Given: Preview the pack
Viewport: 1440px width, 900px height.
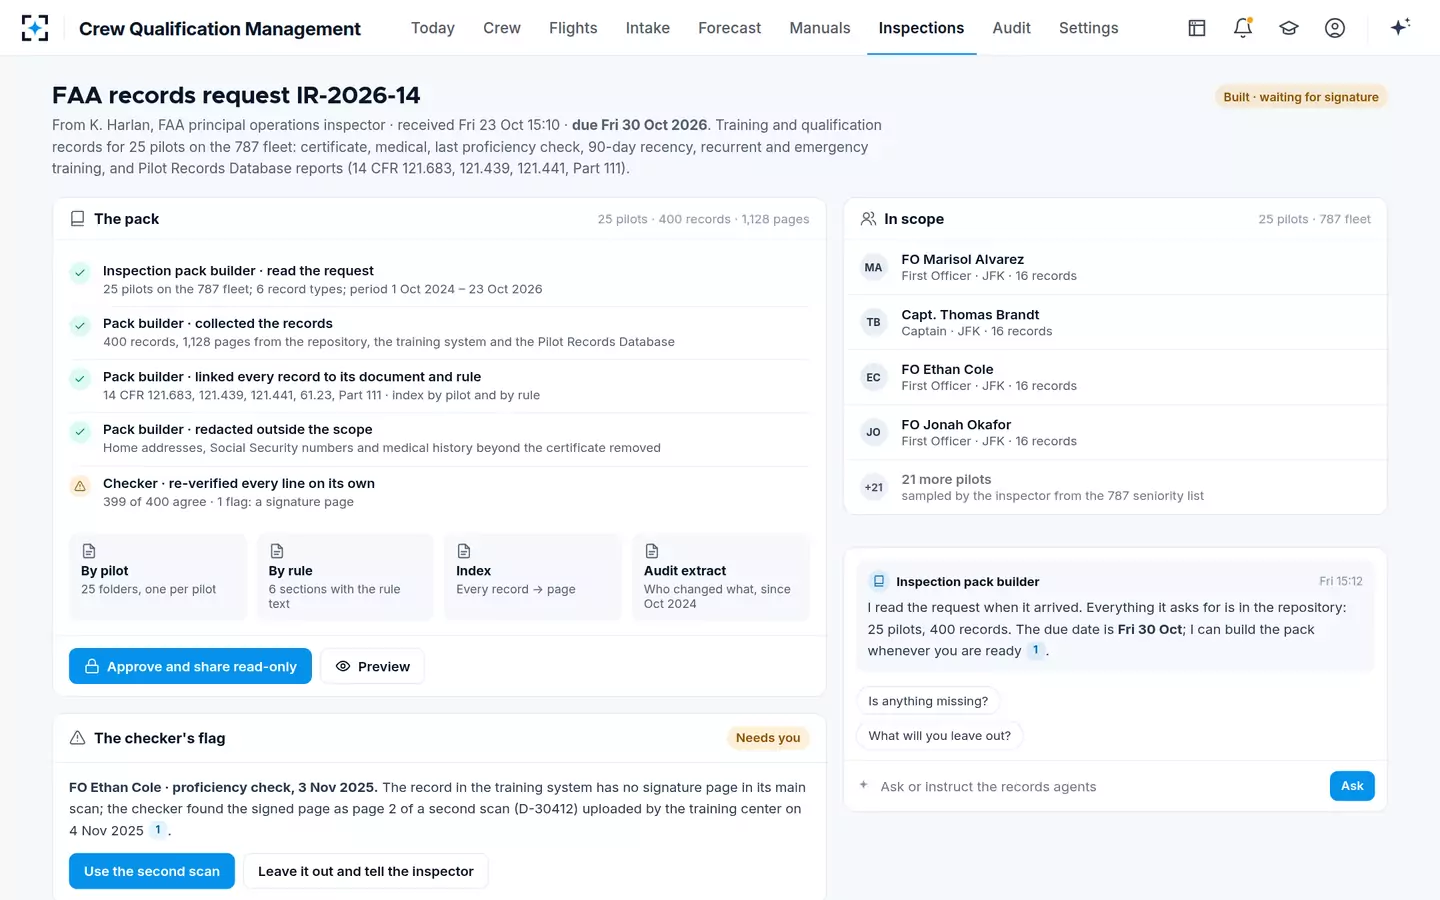Looking at the screenshot, I should pyautogui.click(x=372, y=666).
